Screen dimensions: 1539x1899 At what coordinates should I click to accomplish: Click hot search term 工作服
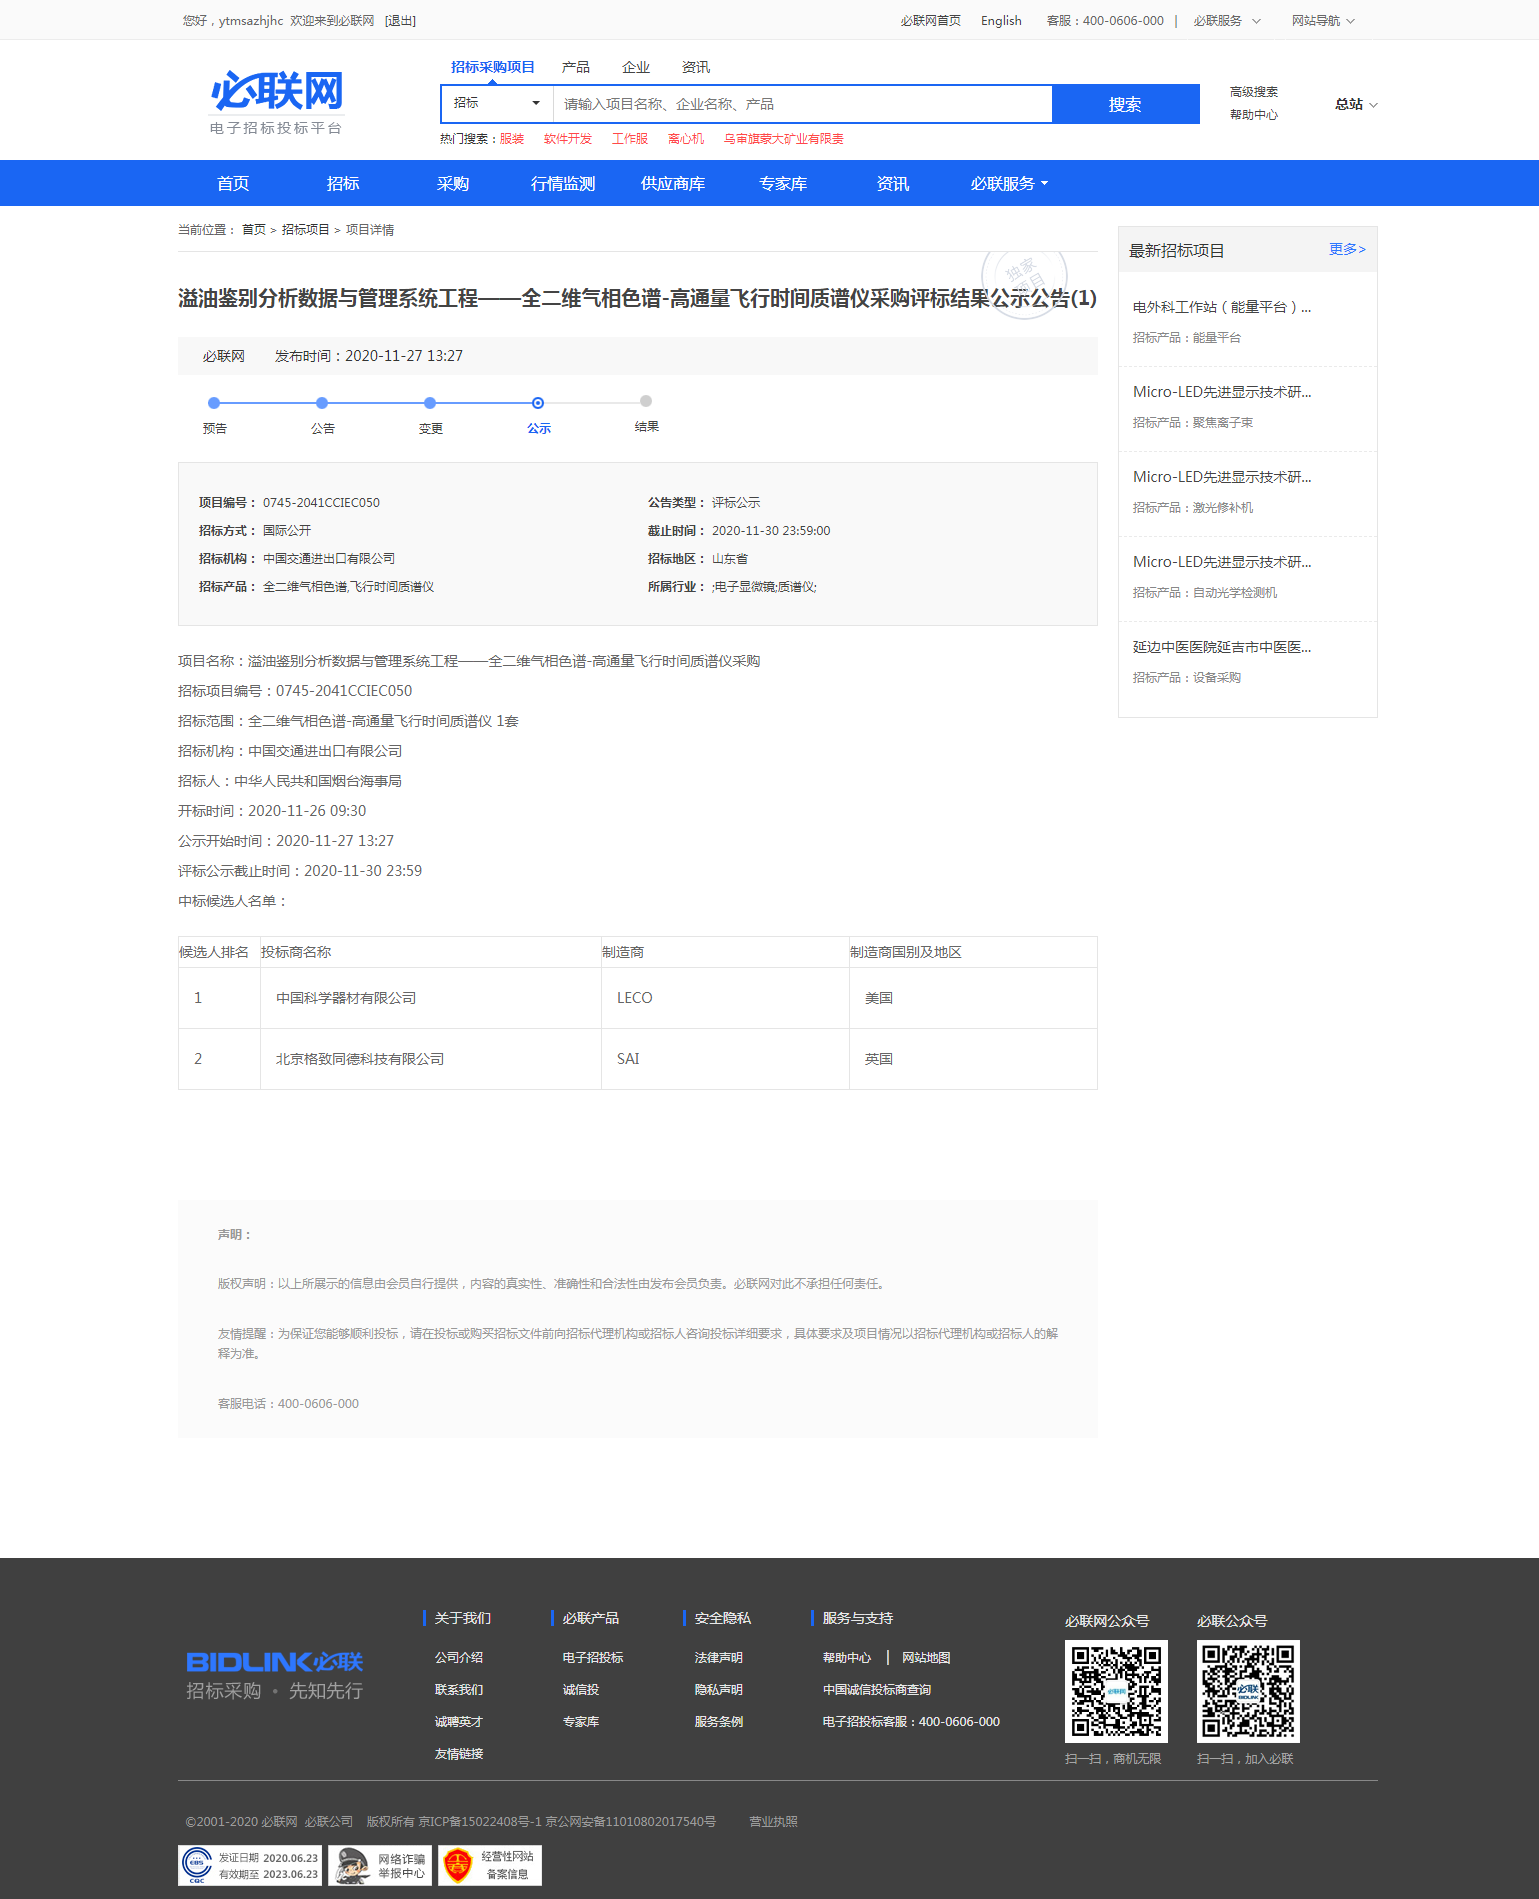630,139
